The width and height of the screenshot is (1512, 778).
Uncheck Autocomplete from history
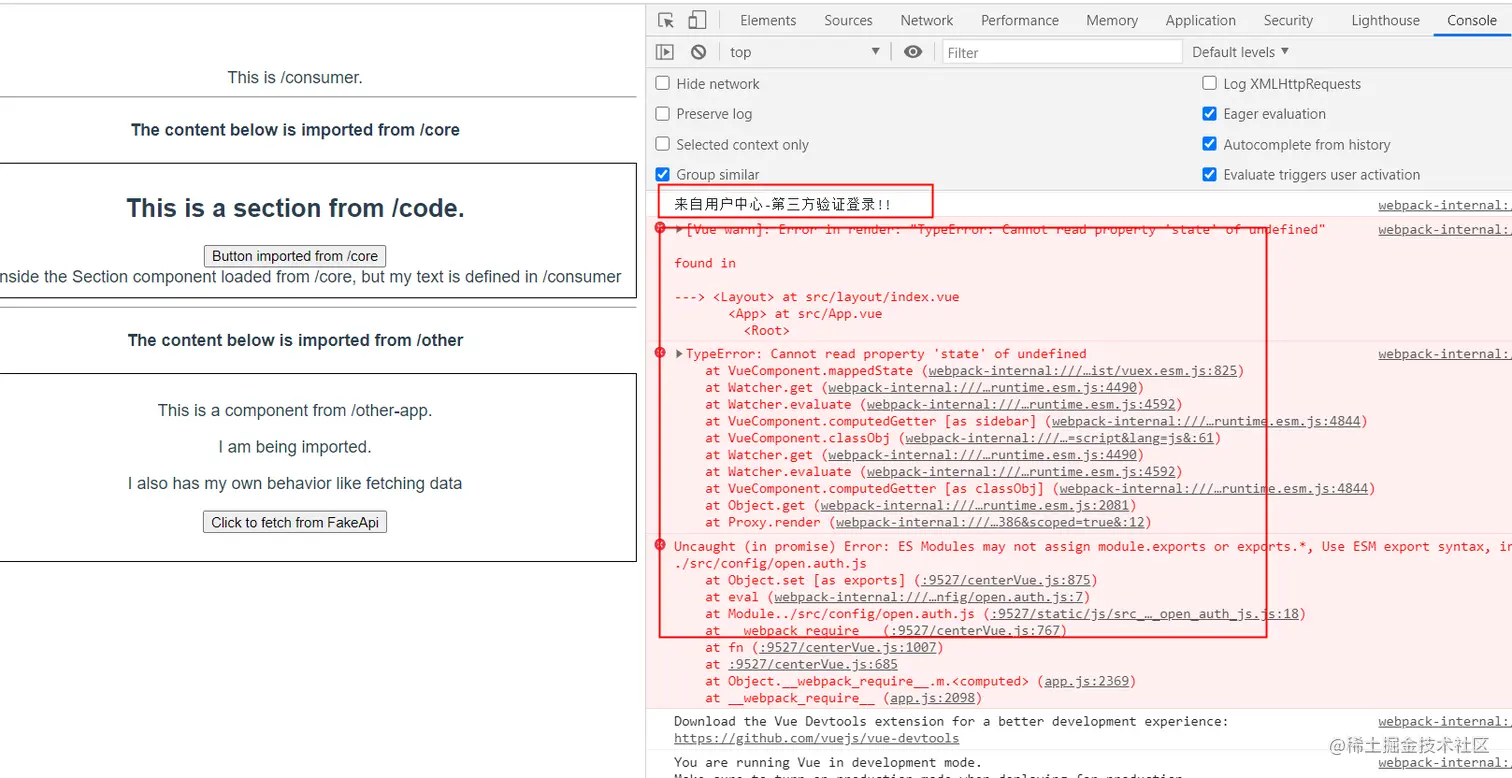click(x=1209, y=145)
